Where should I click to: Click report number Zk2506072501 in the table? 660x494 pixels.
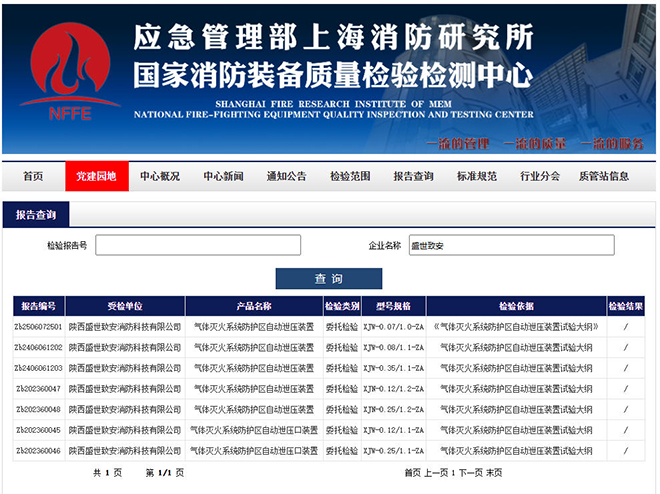click(x=39, y=327)
